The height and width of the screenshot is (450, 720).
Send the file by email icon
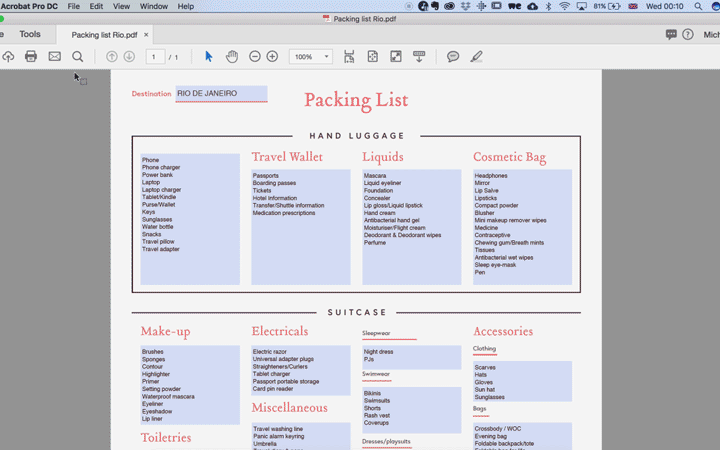pyautogui.click(x=55, y=56)
